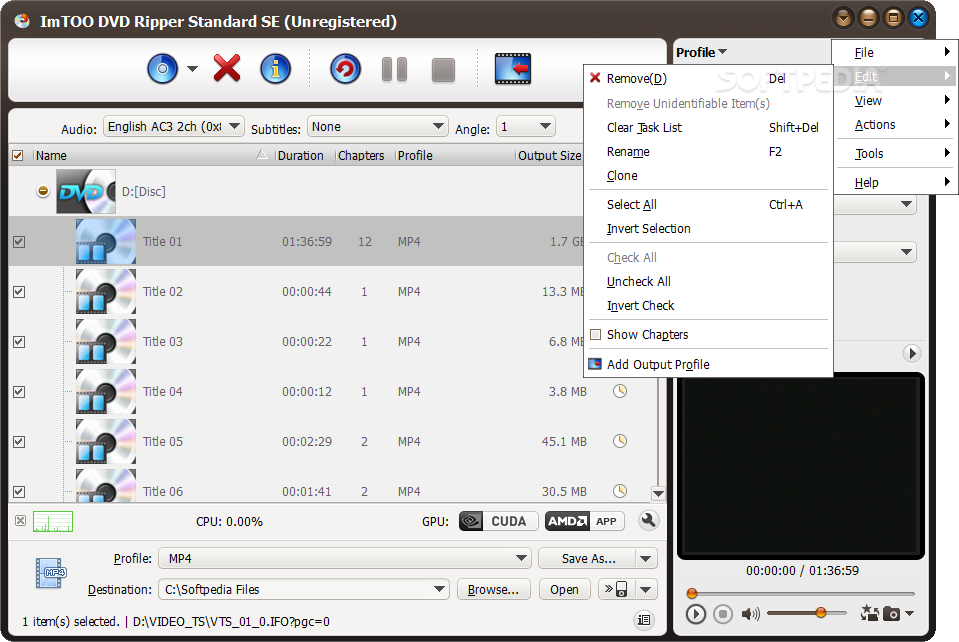Click the DVD disc thumbnail
This screenshot has height=642, width=959.
[86, 191]
